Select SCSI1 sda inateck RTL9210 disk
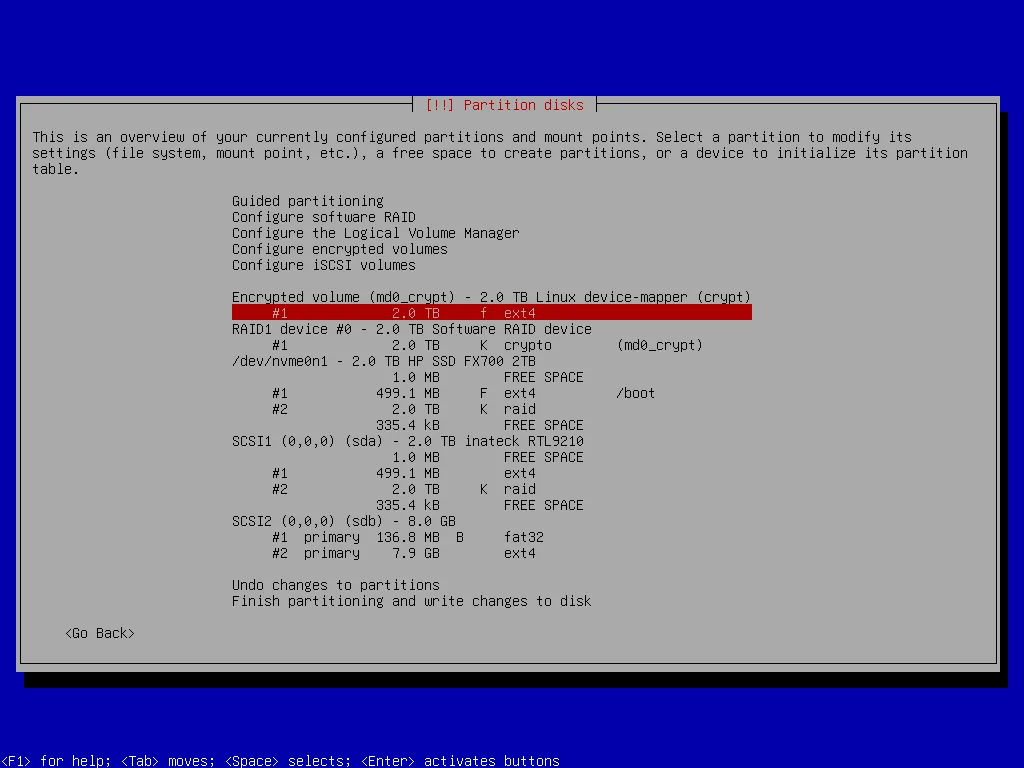Image resolution: width=1024 pixels, height=768 pixels. pos(407,441)
